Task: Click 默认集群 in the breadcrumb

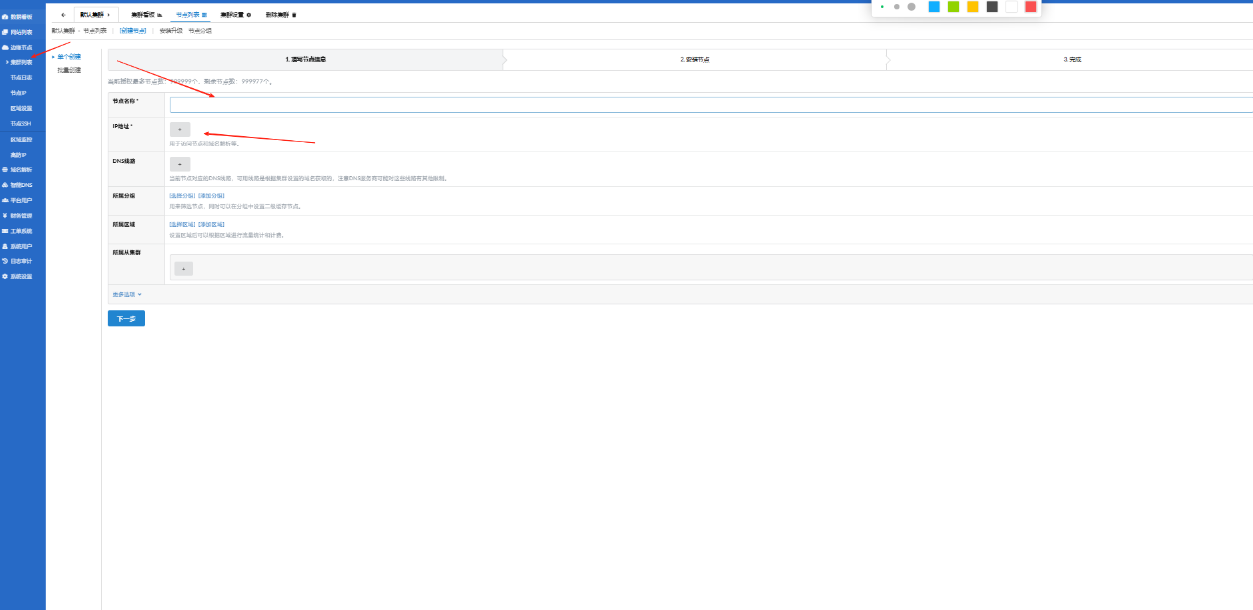Action: 63,31
